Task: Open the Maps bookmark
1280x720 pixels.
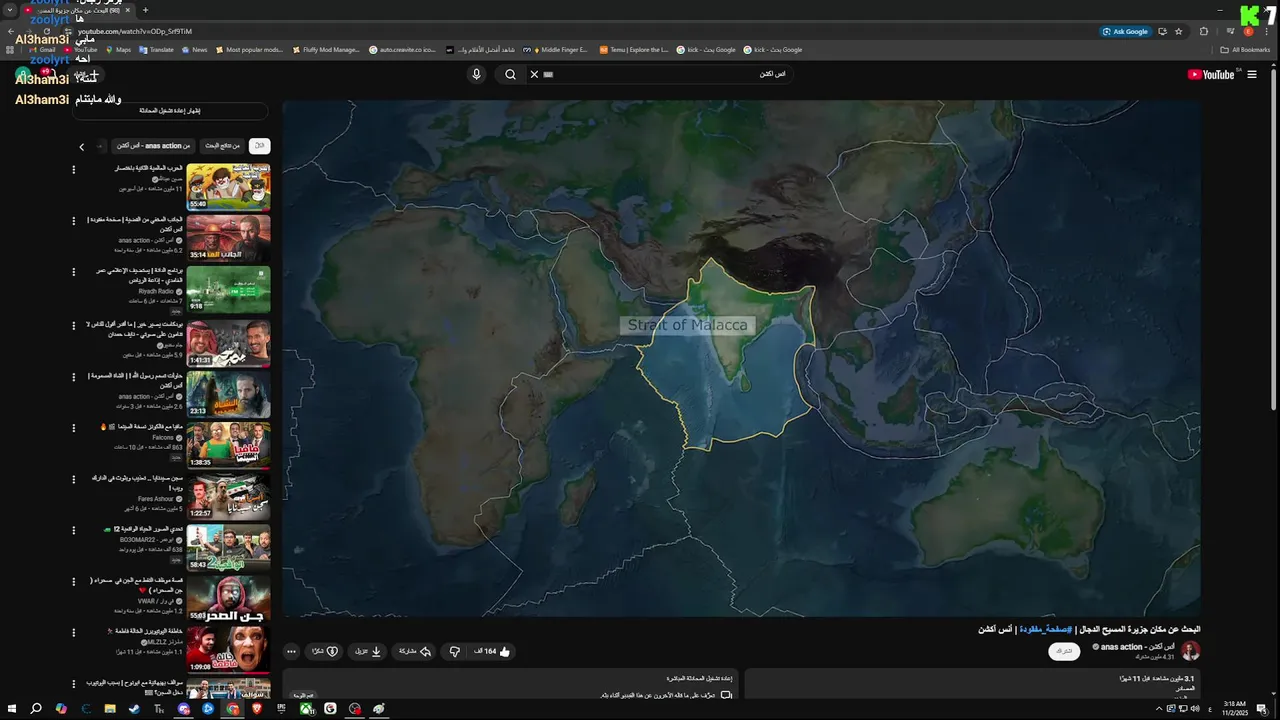Action: click(118, 49)
